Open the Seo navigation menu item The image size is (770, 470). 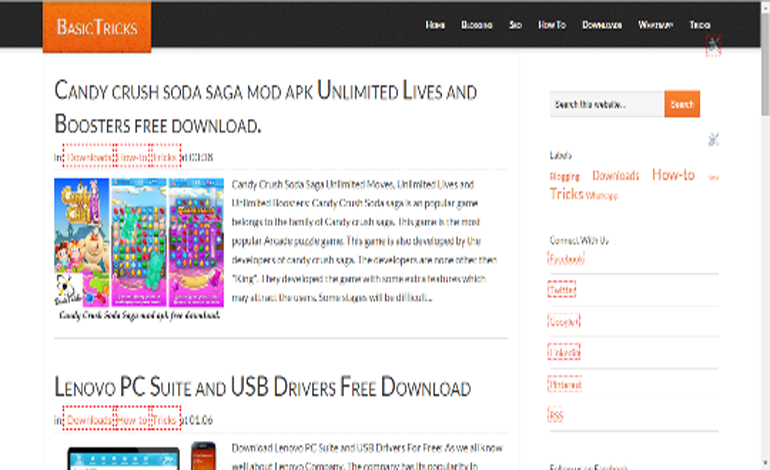(x=515, y=25)
